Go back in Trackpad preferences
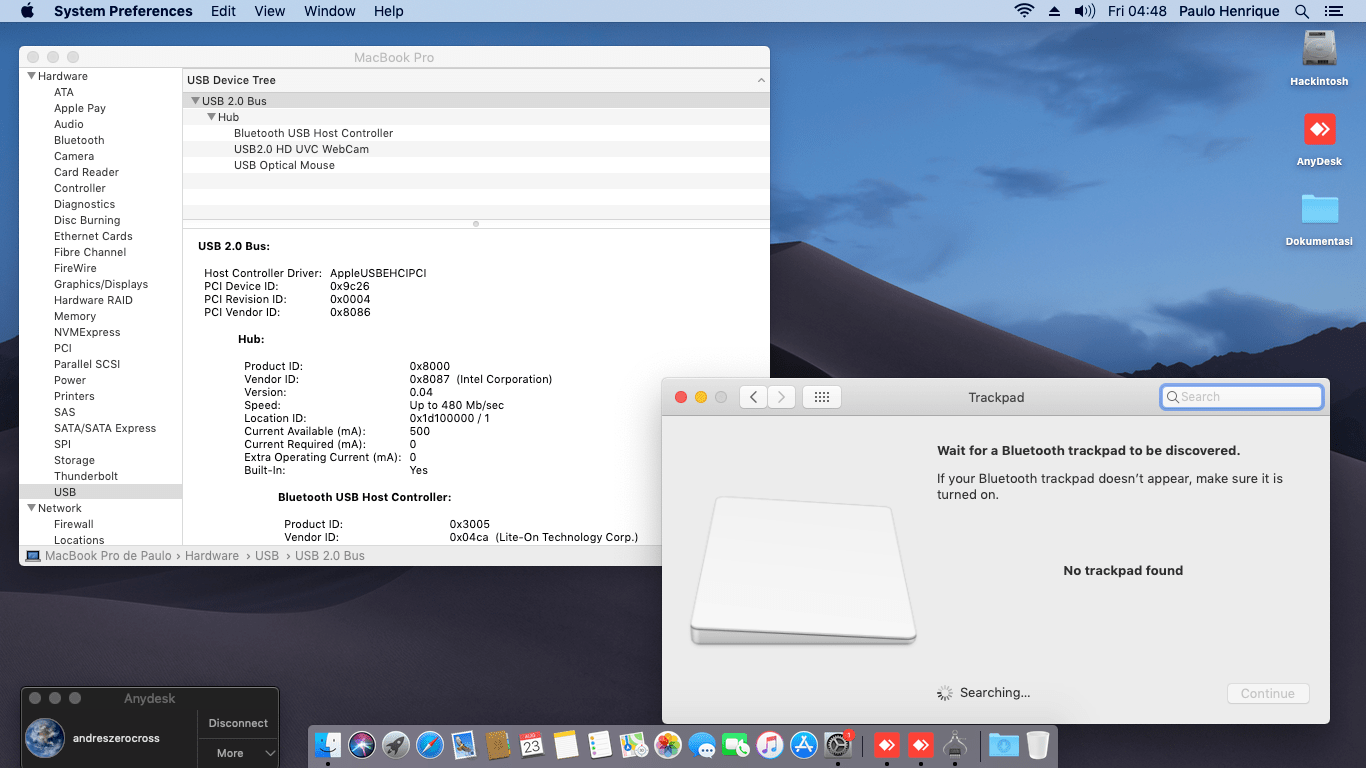Screen dimensions: 1366x768 (x=753, y=397)
